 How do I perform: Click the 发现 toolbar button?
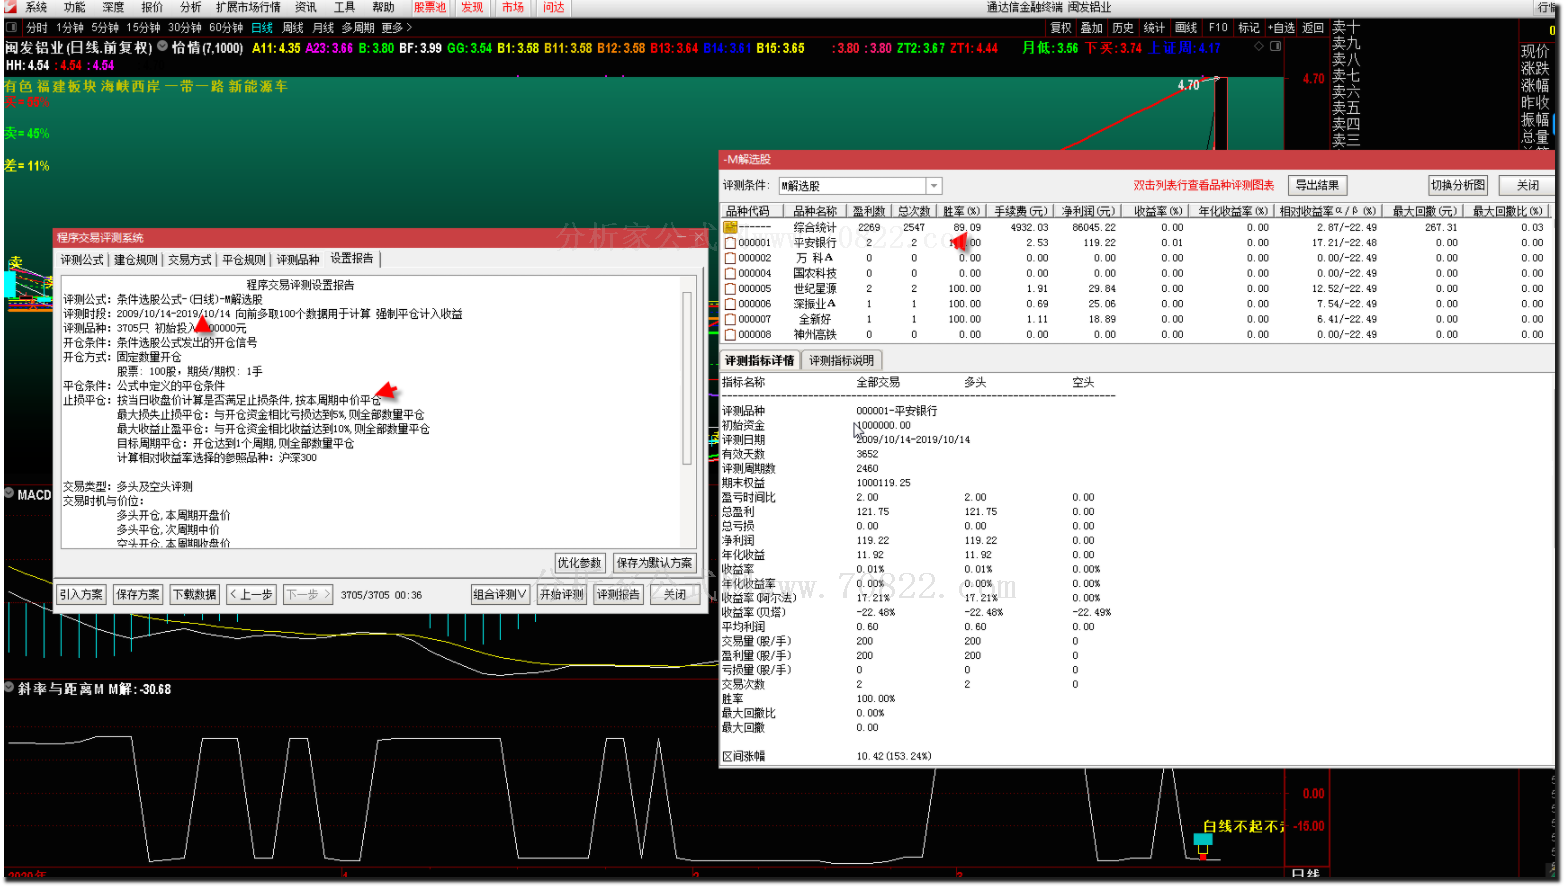click(x=472, y=7)
